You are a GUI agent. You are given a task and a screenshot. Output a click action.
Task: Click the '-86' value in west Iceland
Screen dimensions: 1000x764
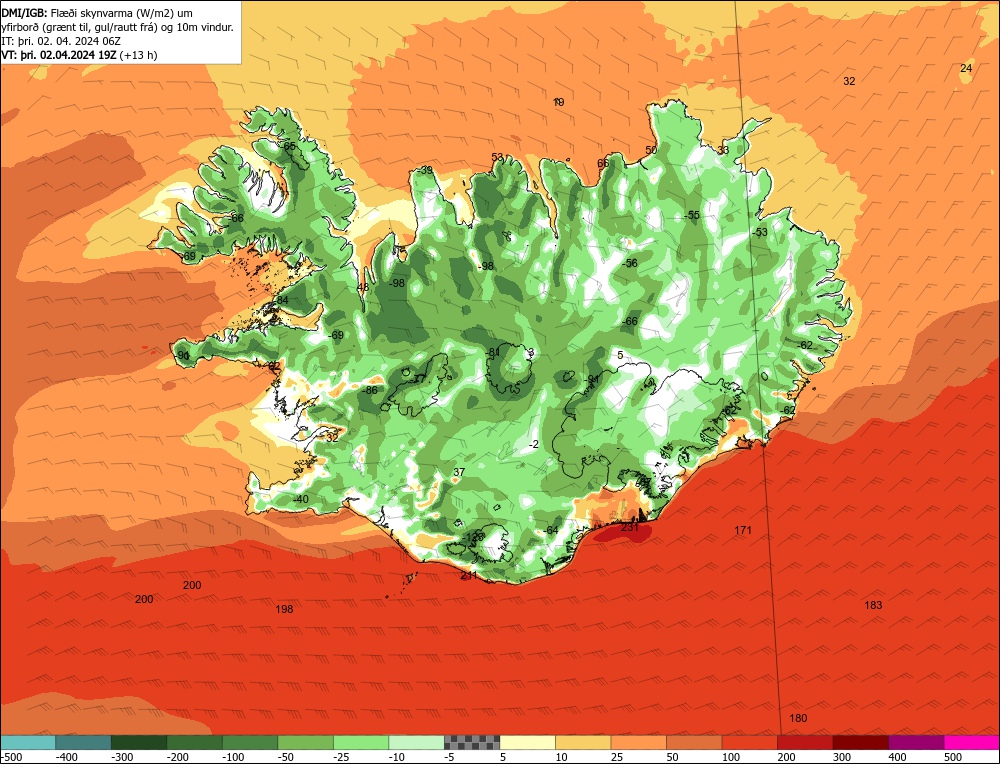point(370,390)
